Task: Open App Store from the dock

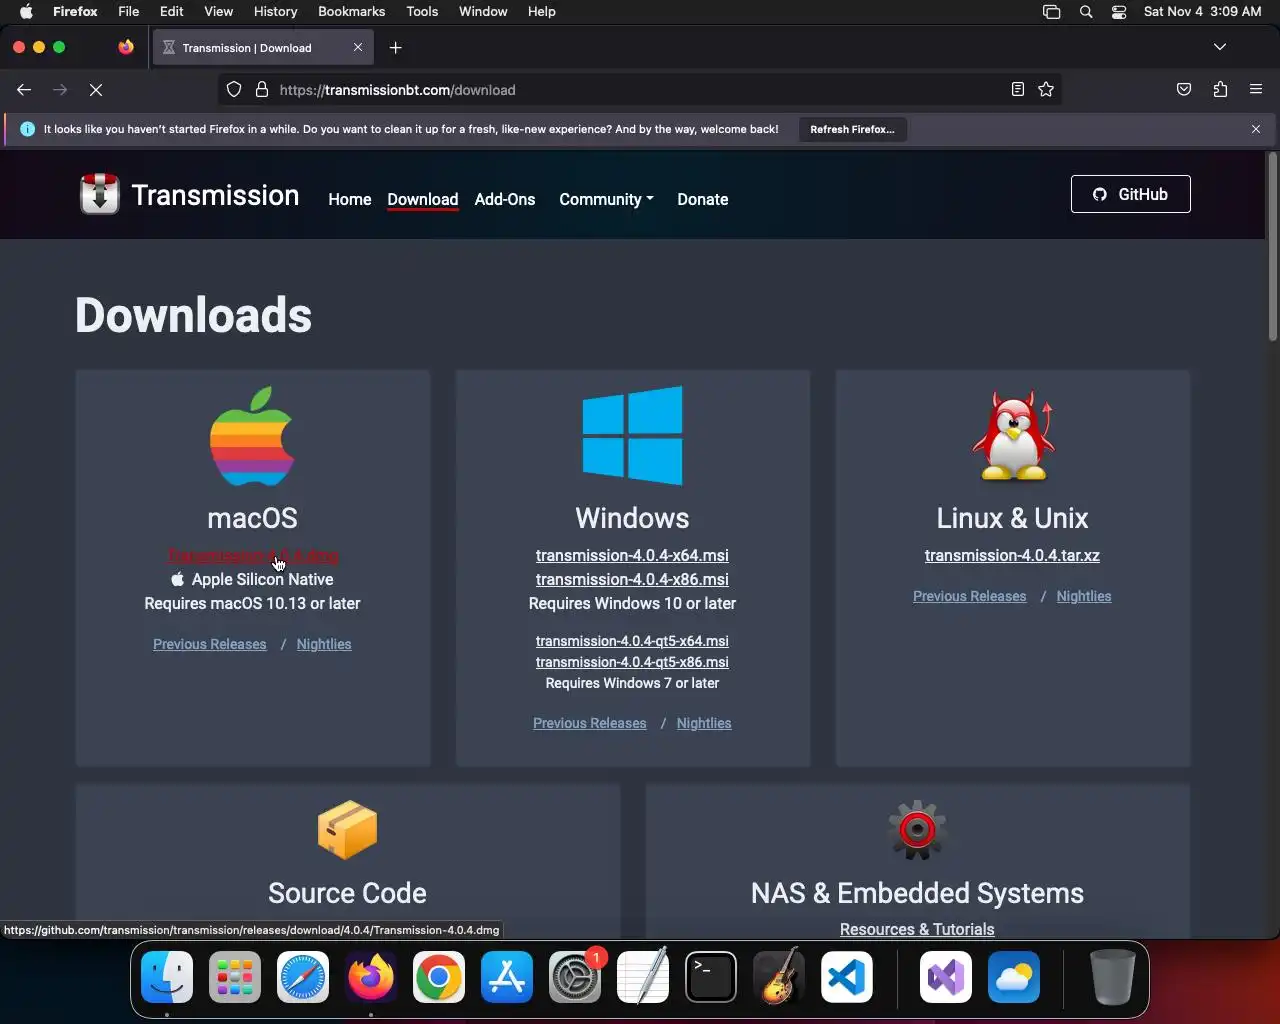Action: [507, 977]
